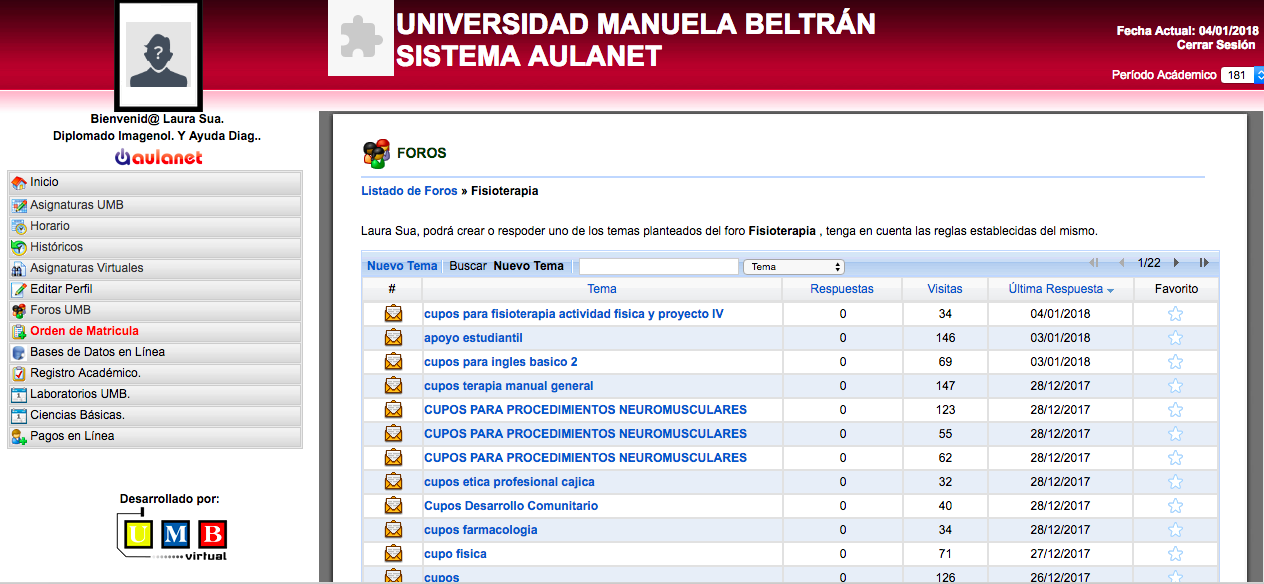Click inside the forum search input field
Screen dimensions: 1264x584
[x=657, y=266]
